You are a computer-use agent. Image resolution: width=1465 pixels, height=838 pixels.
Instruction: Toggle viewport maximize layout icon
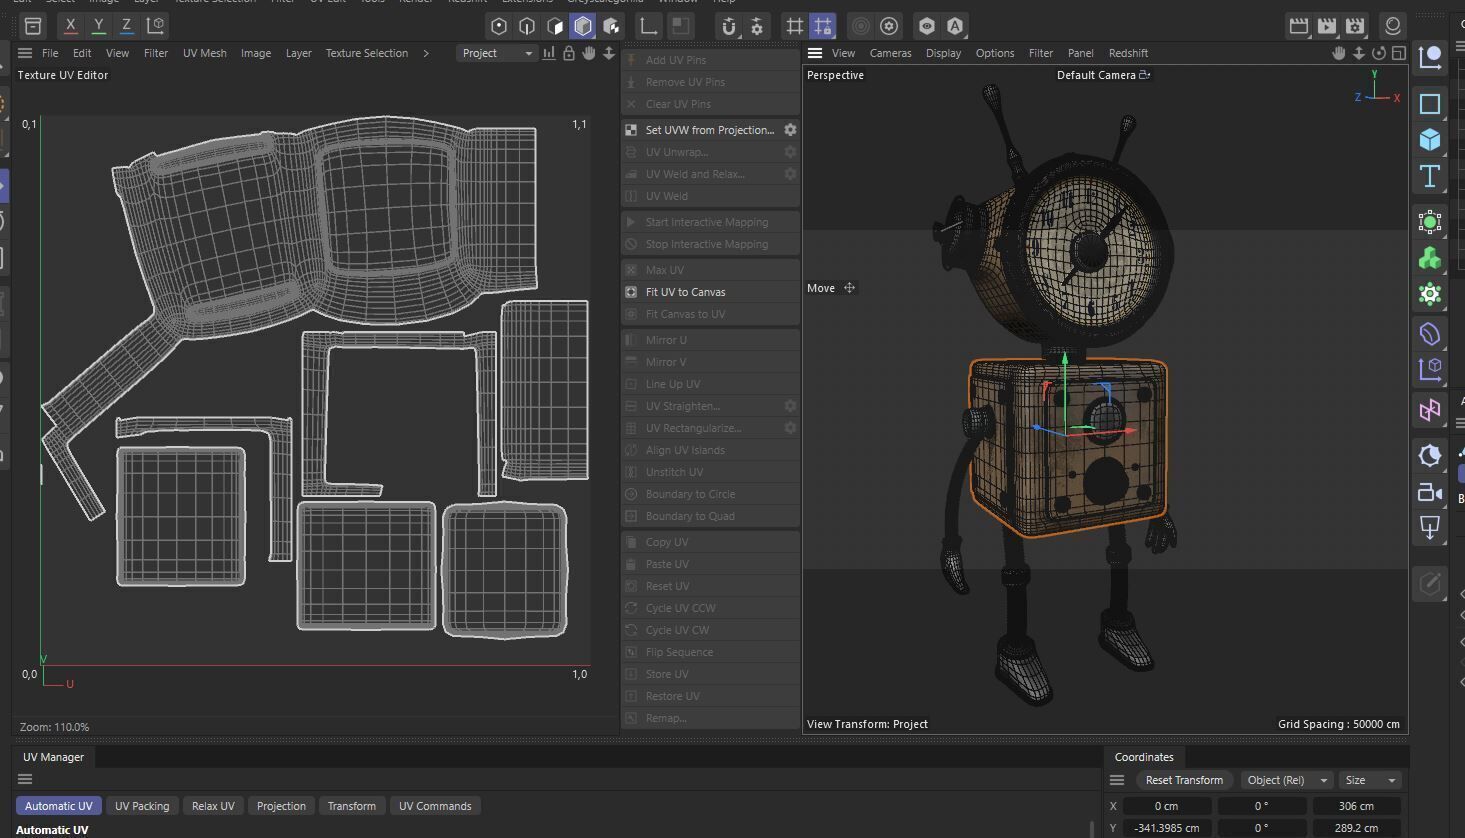pos(1399,53)
